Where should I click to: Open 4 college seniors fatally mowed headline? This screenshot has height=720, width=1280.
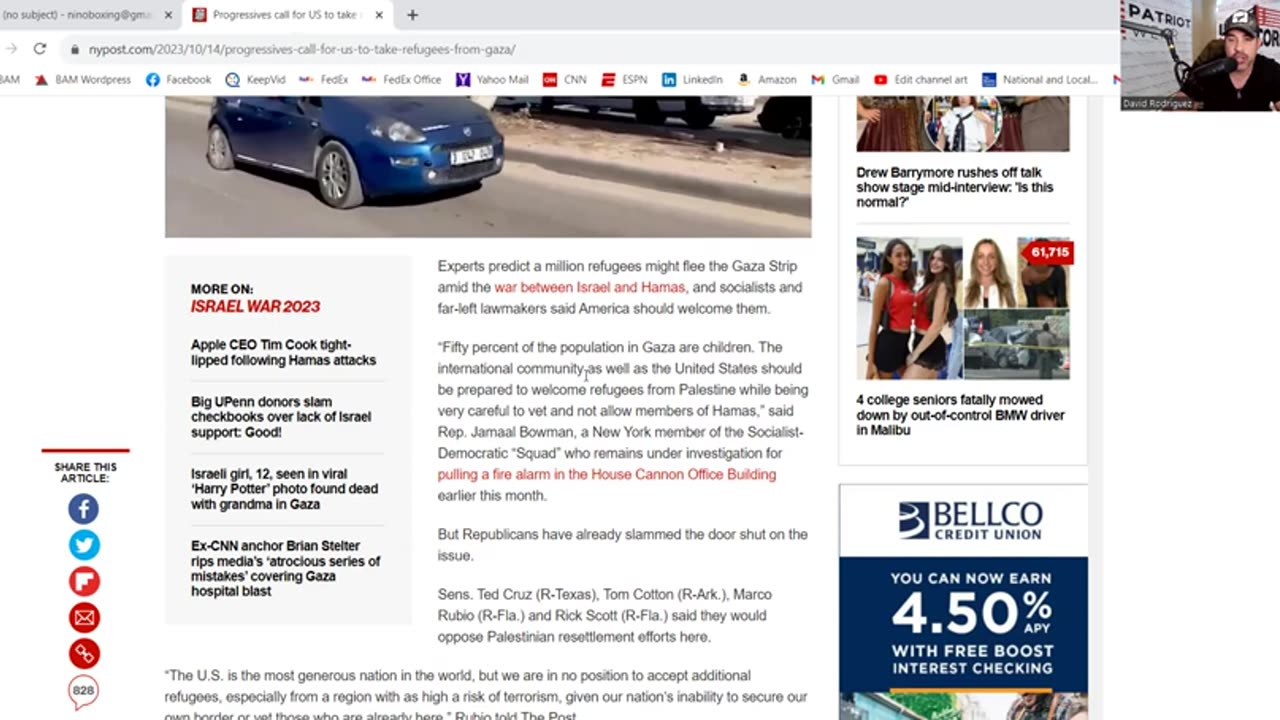(960, 415)
